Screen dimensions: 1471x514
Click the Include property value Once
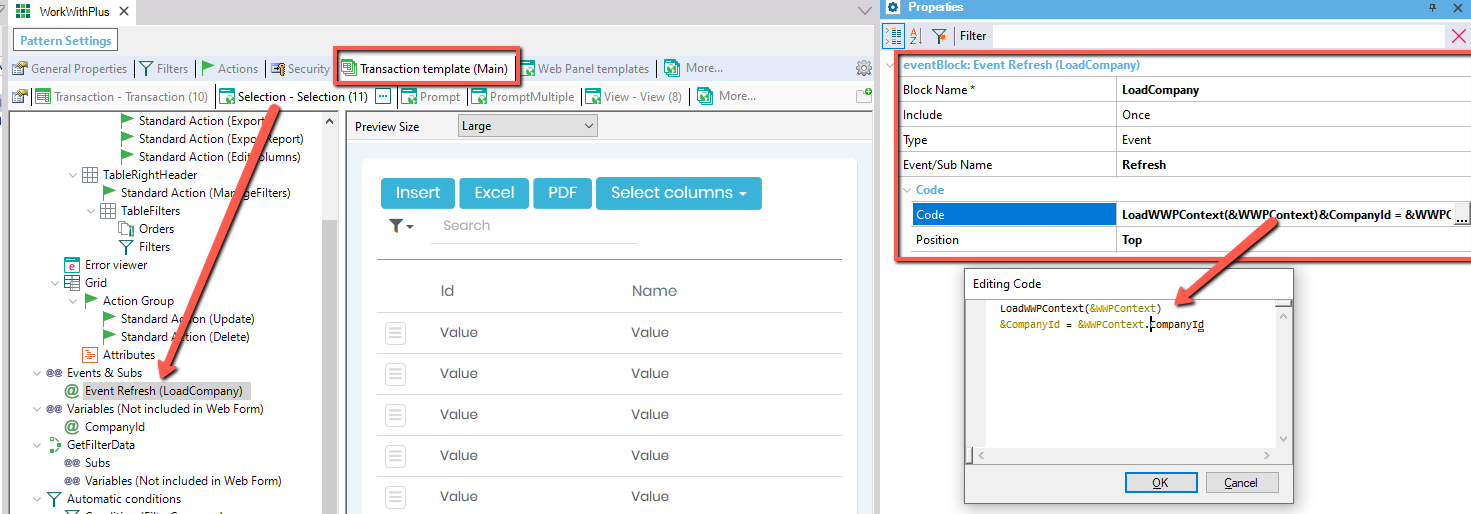1137,115
